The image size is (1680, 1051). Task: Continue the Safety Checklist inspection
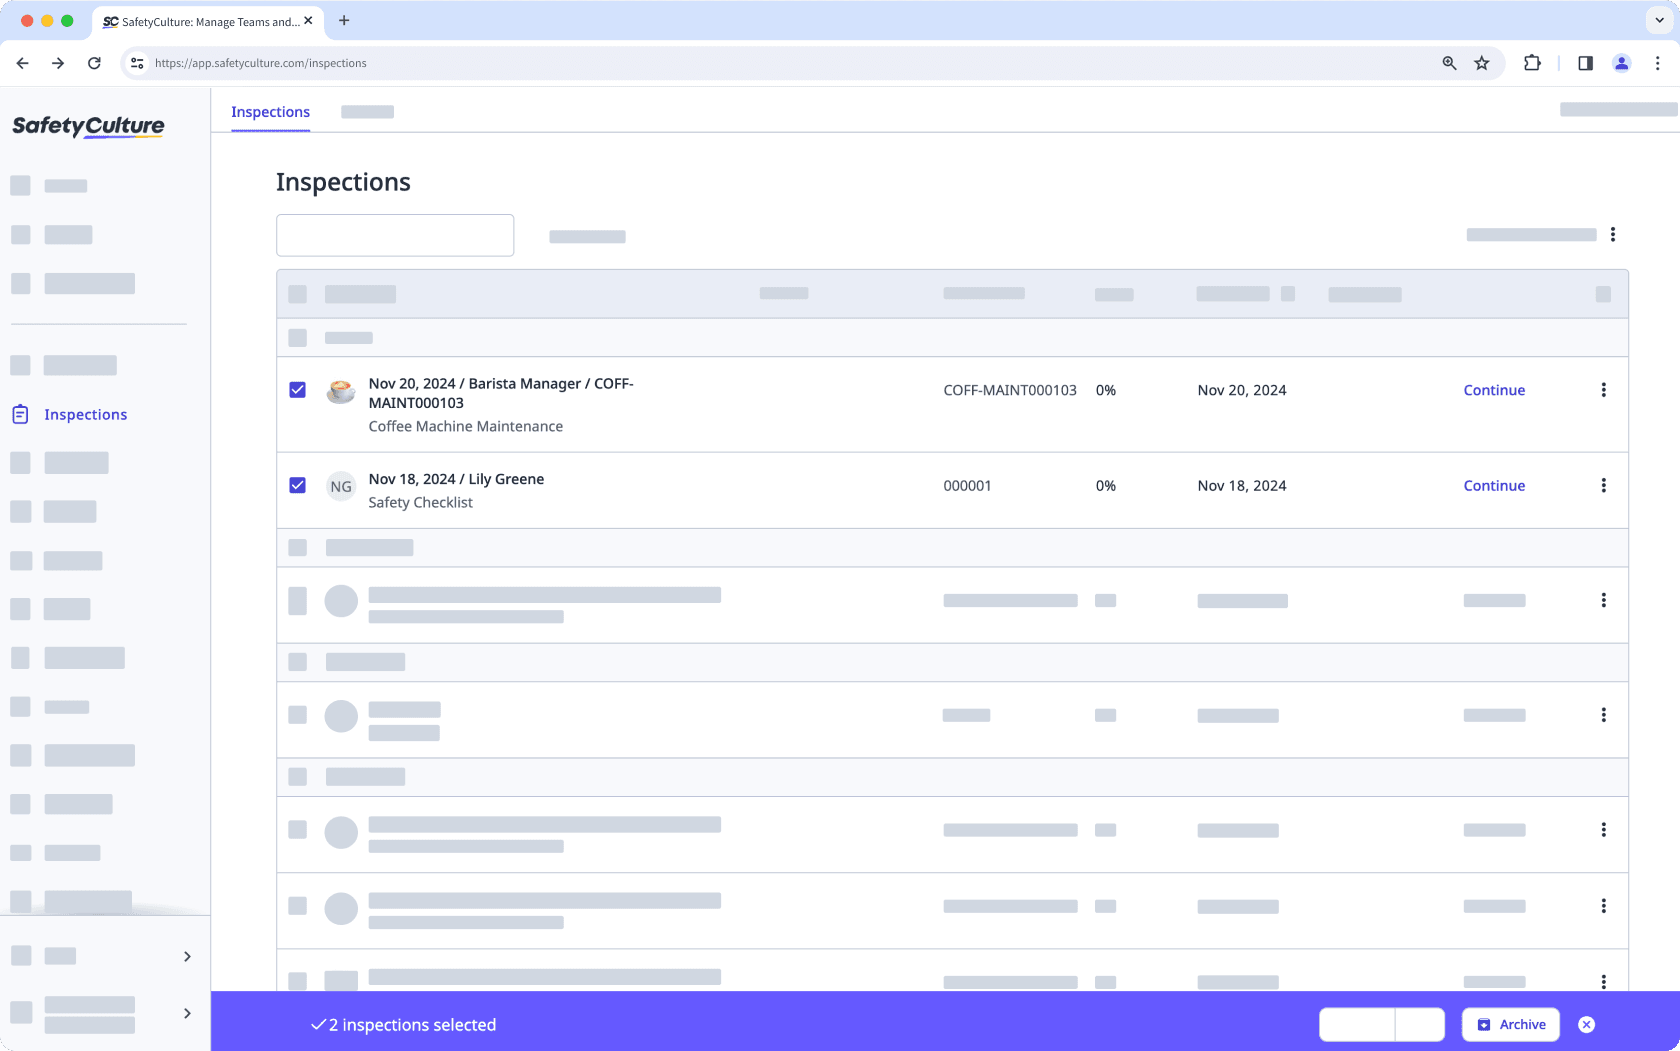(x=1494, y=486)
